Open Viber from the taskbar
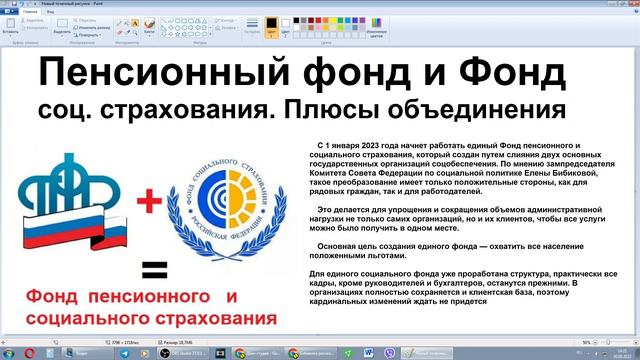Viewport: 640px width, 360px height. coord(390,353)
